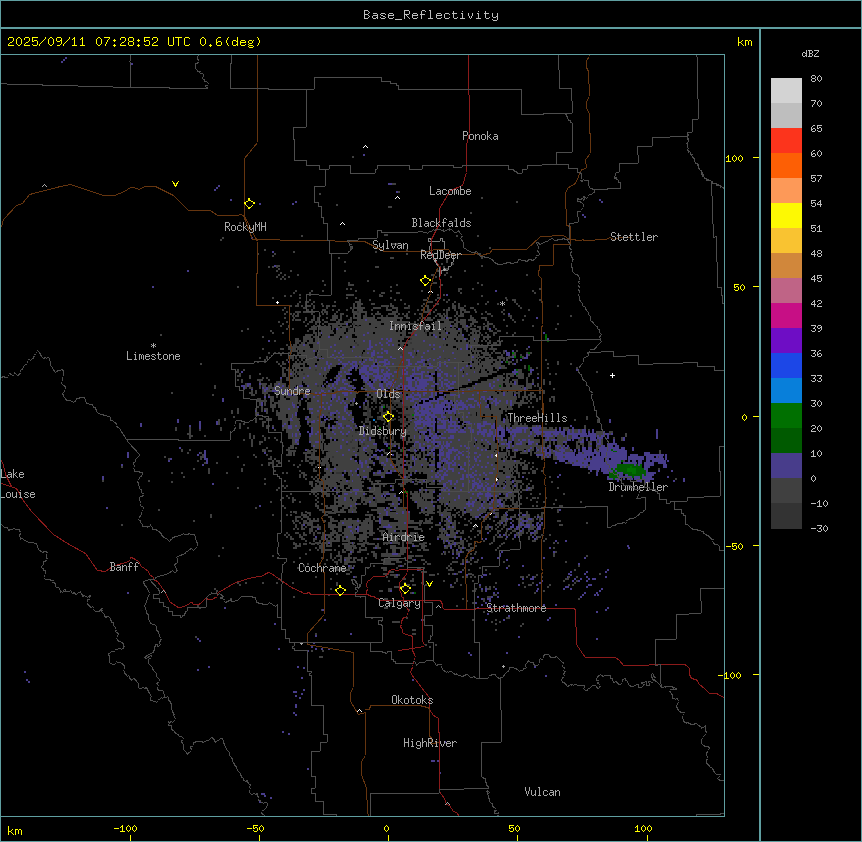
Task: Click the Olds town label
Action: coord(388,394)
